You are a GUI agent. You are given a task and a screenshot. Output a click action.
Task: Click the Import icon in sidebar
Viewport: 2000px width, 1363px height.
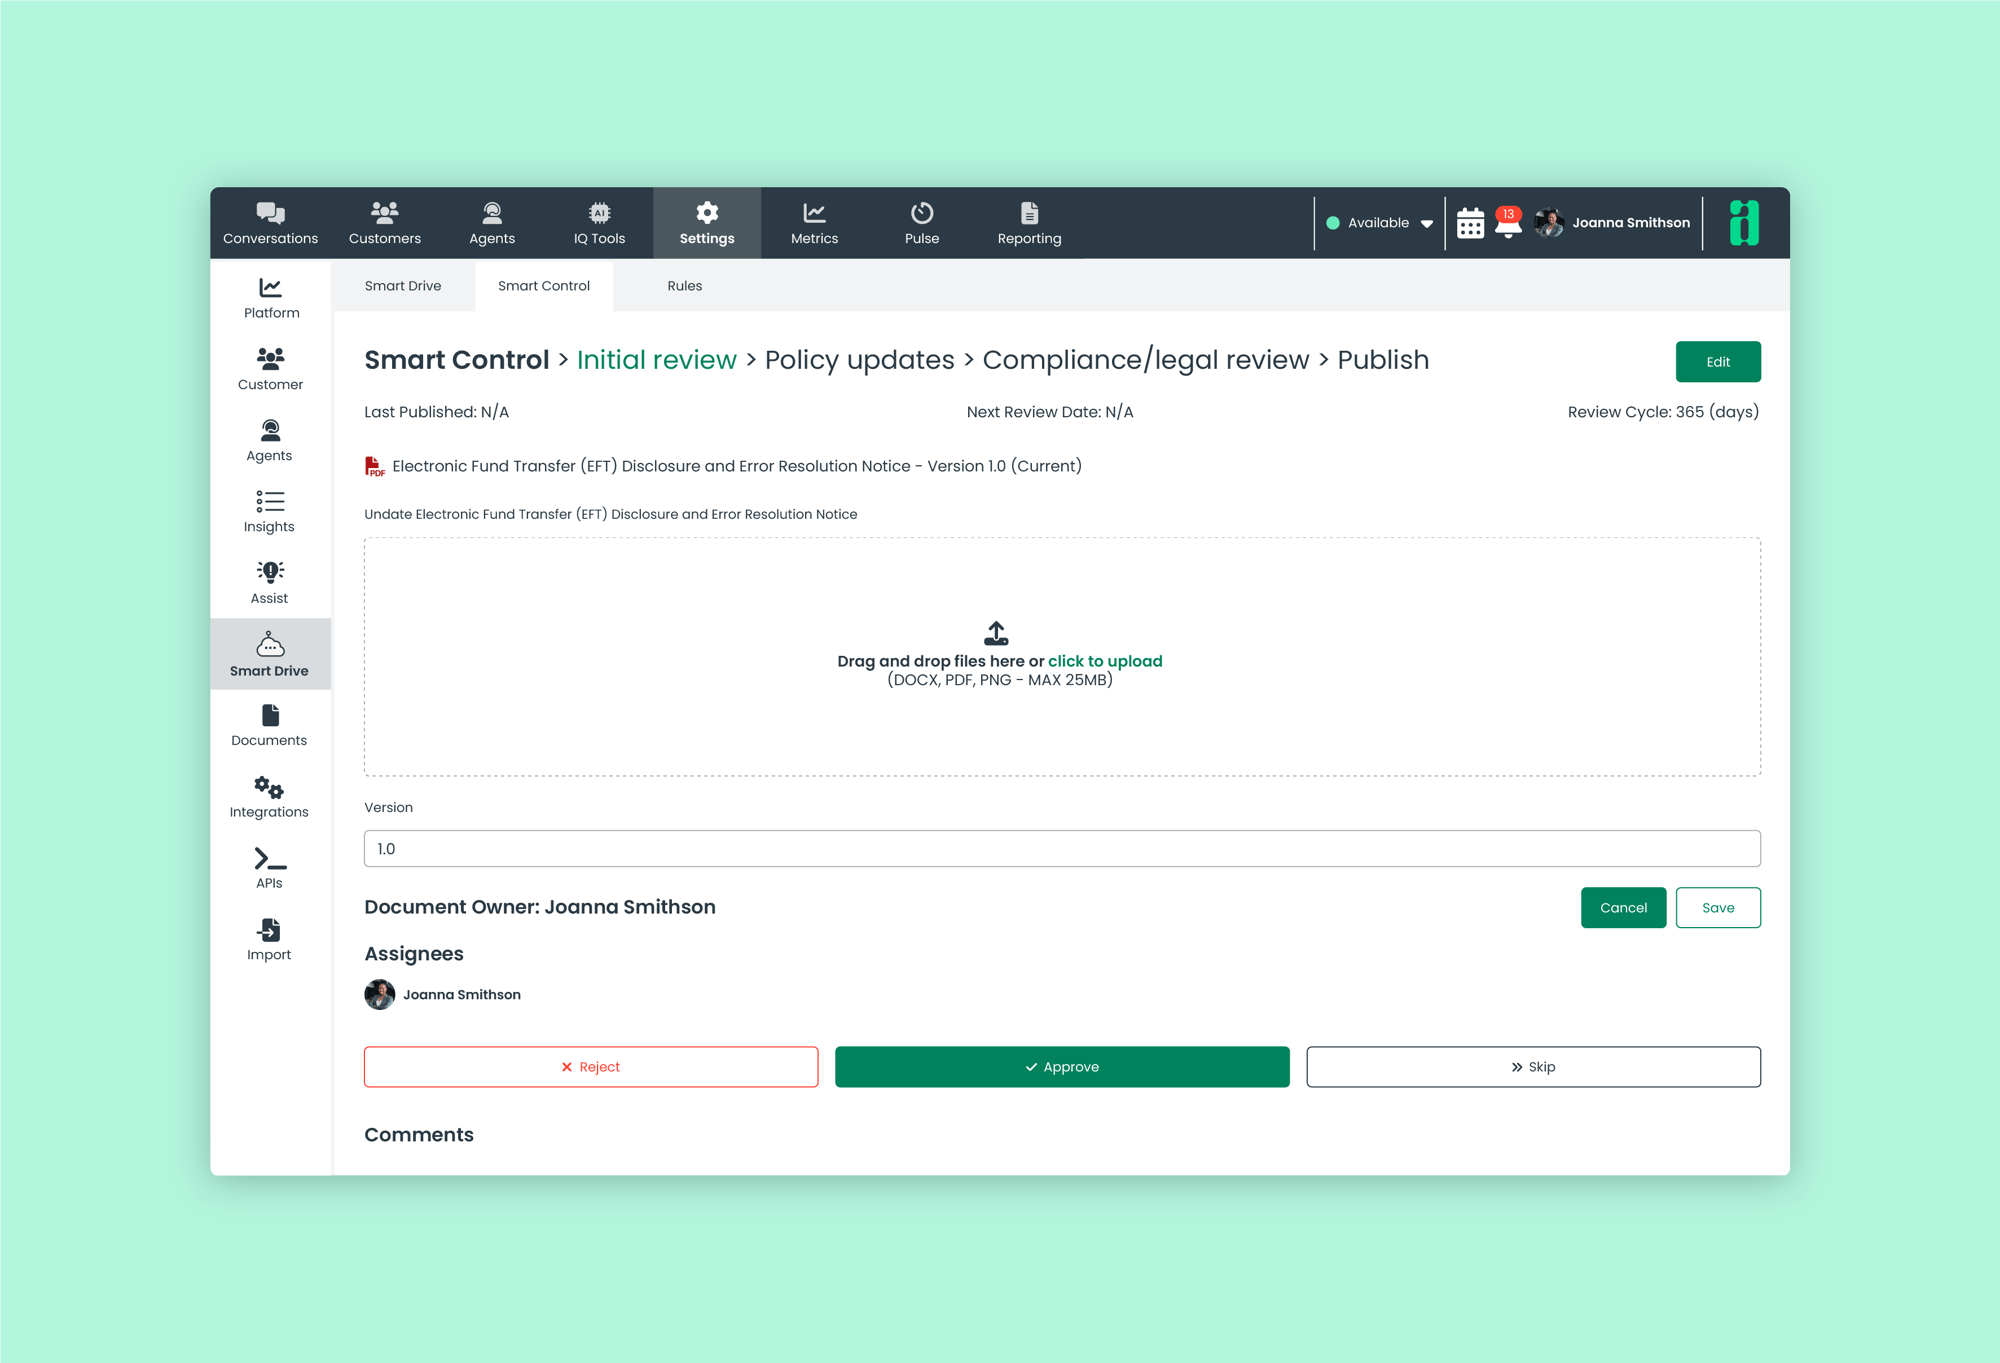click(269, 939)
